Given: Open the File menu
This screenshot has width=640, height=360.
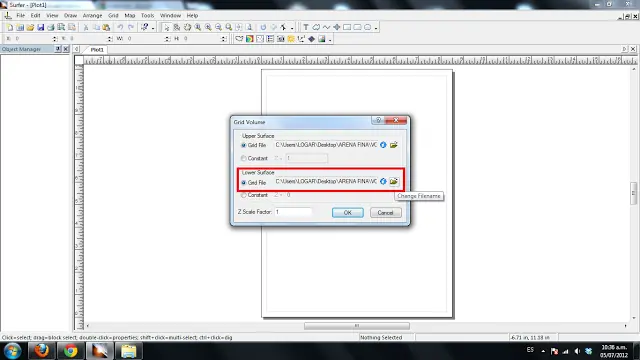Looking at the screenshot, I should pyautogui.click(x=21, y=16).
